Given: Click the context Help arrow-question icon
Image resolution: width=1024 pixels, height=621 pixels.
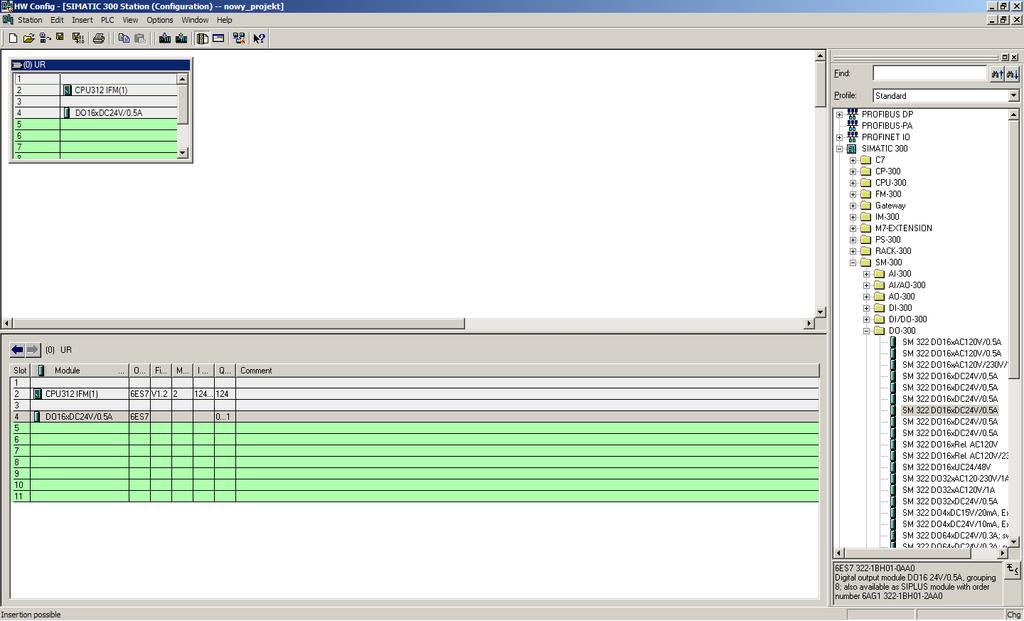Looking at the screenshot, I should point(259,39).
